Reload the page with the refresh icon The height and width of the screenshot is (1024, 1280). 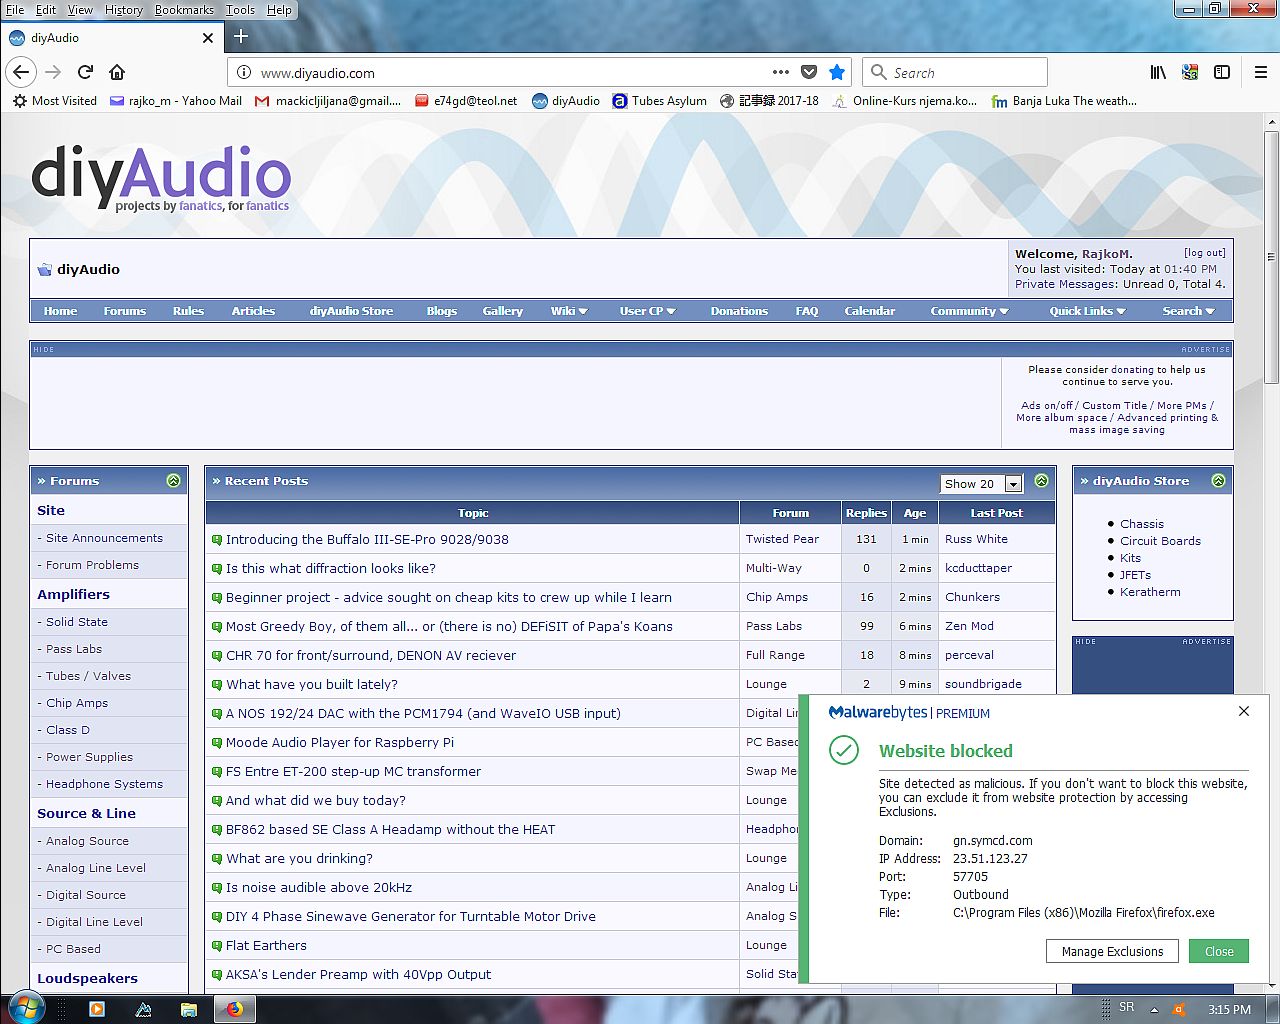pos(86,72)
